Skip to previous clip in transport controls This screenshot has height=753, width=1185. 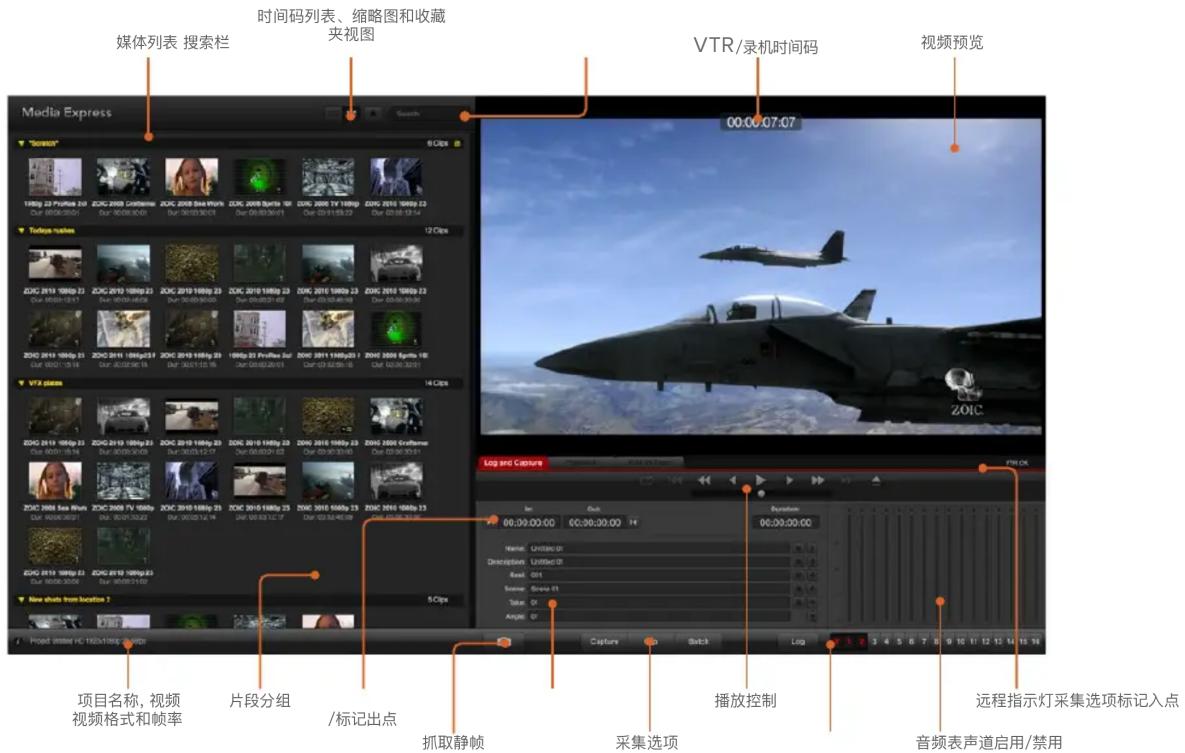676,480
